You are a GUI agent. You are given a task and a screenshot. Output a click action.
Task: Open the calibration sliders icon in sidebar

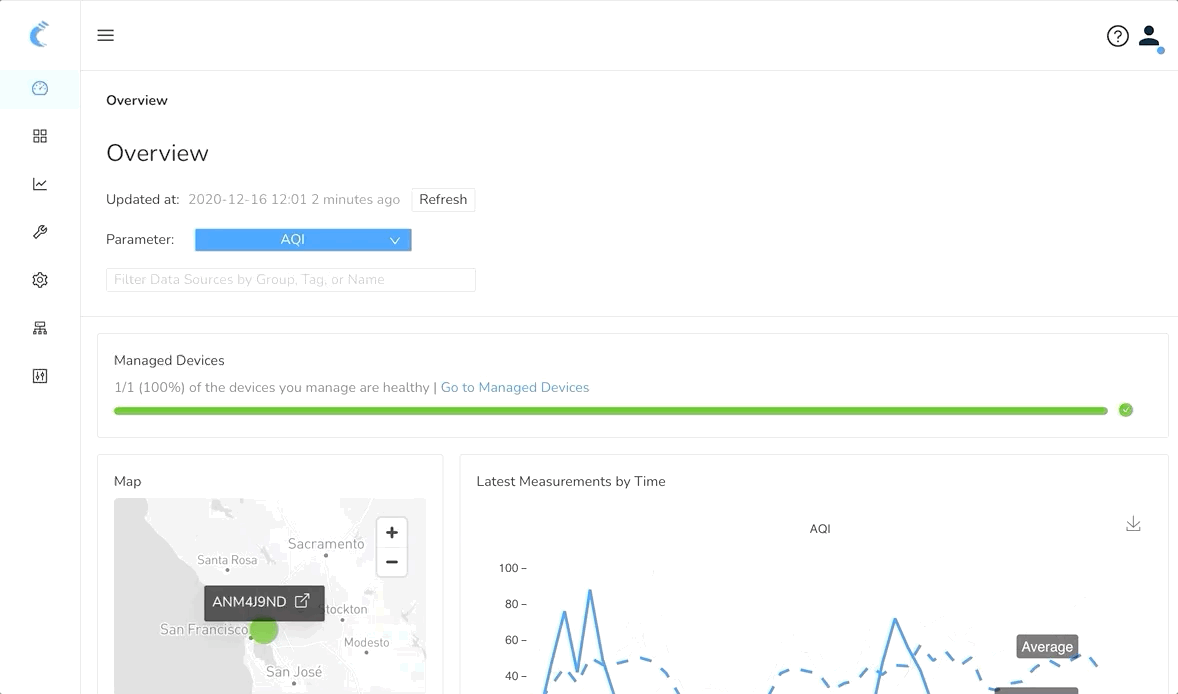pos(39,376)
